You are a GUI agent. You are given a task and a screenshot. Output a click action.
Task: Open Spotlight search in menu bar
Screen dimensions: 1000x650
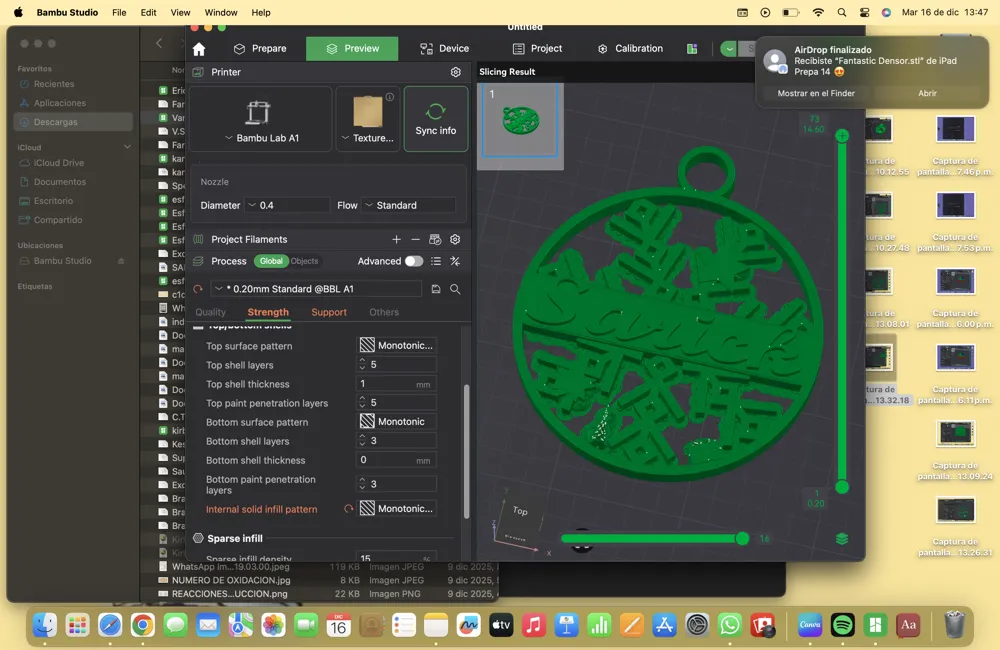(x=842, y=12)
